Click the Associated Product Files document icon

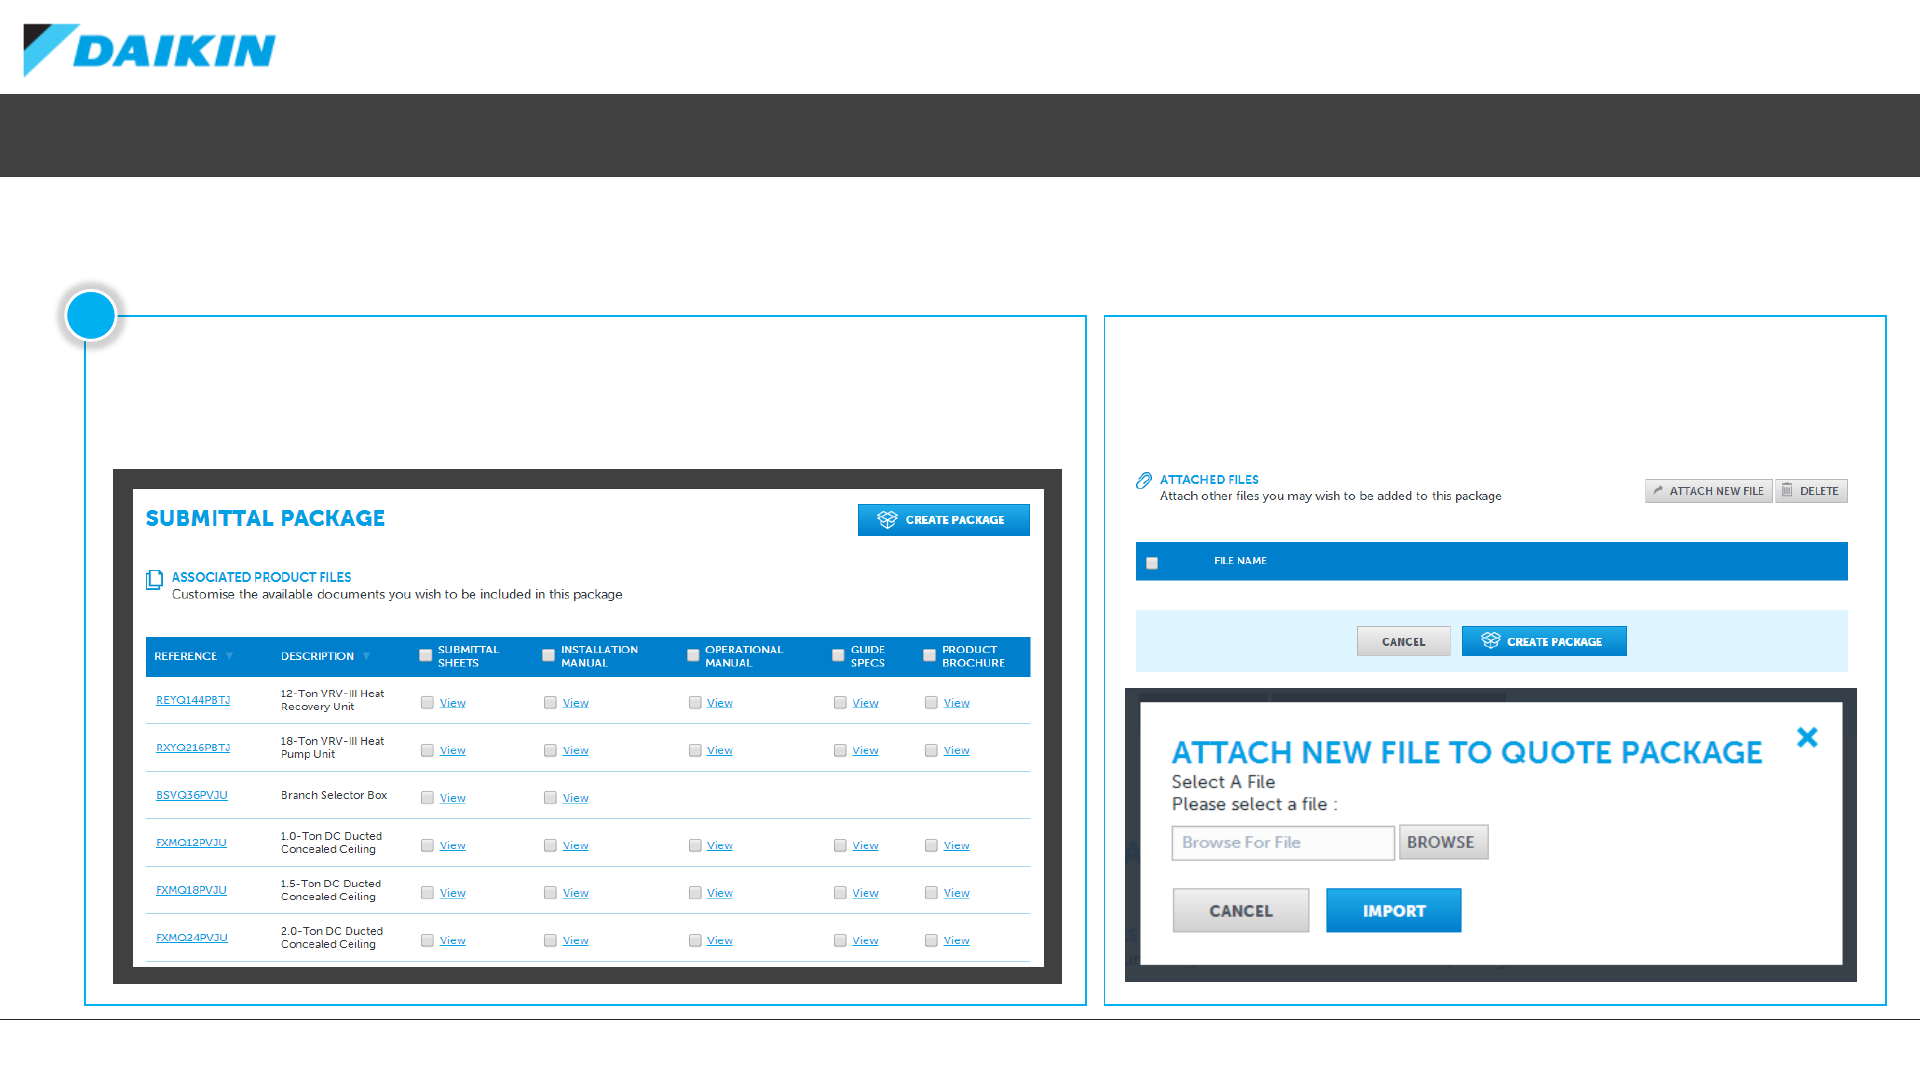pos(154,580)
